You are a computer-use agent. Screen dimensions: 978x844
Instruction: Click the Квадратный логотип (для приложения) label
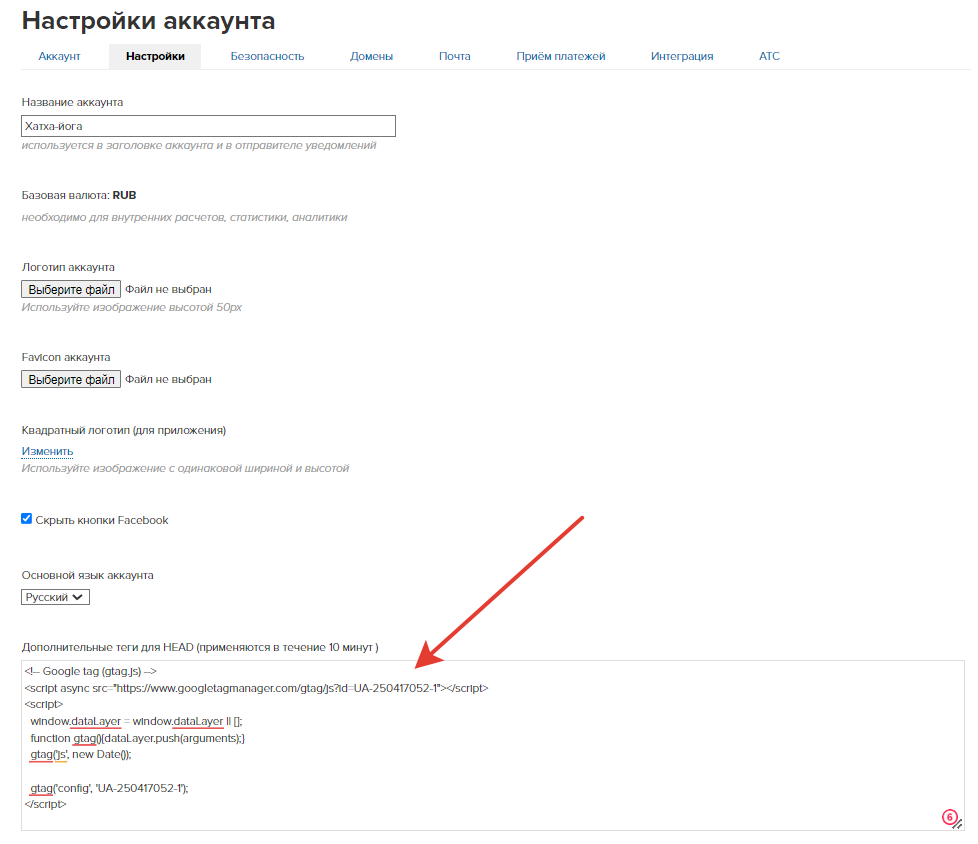[123, 430]
